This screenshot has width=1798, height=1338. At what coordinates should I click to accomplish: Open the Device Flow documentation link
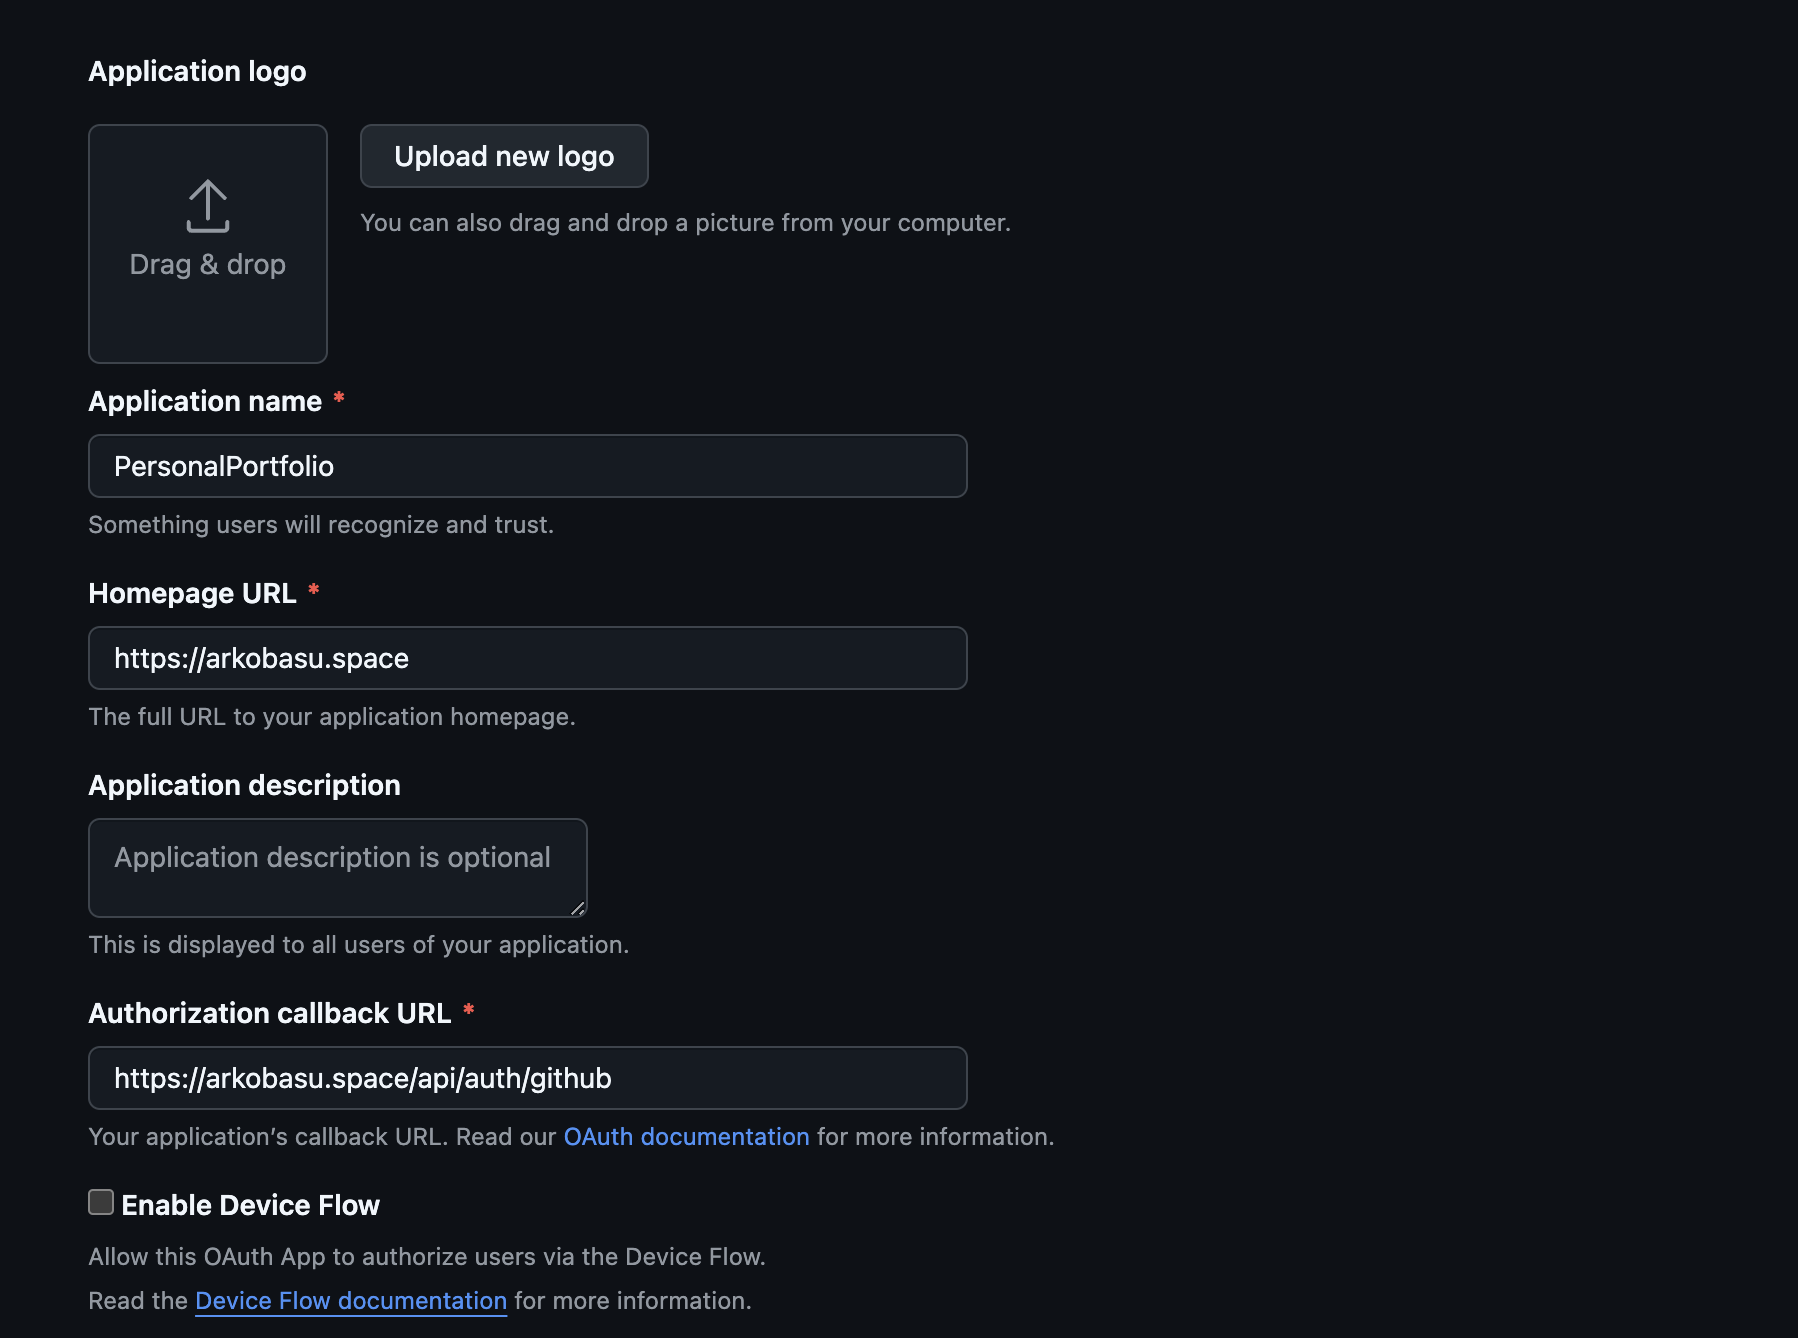point(349,1300)
